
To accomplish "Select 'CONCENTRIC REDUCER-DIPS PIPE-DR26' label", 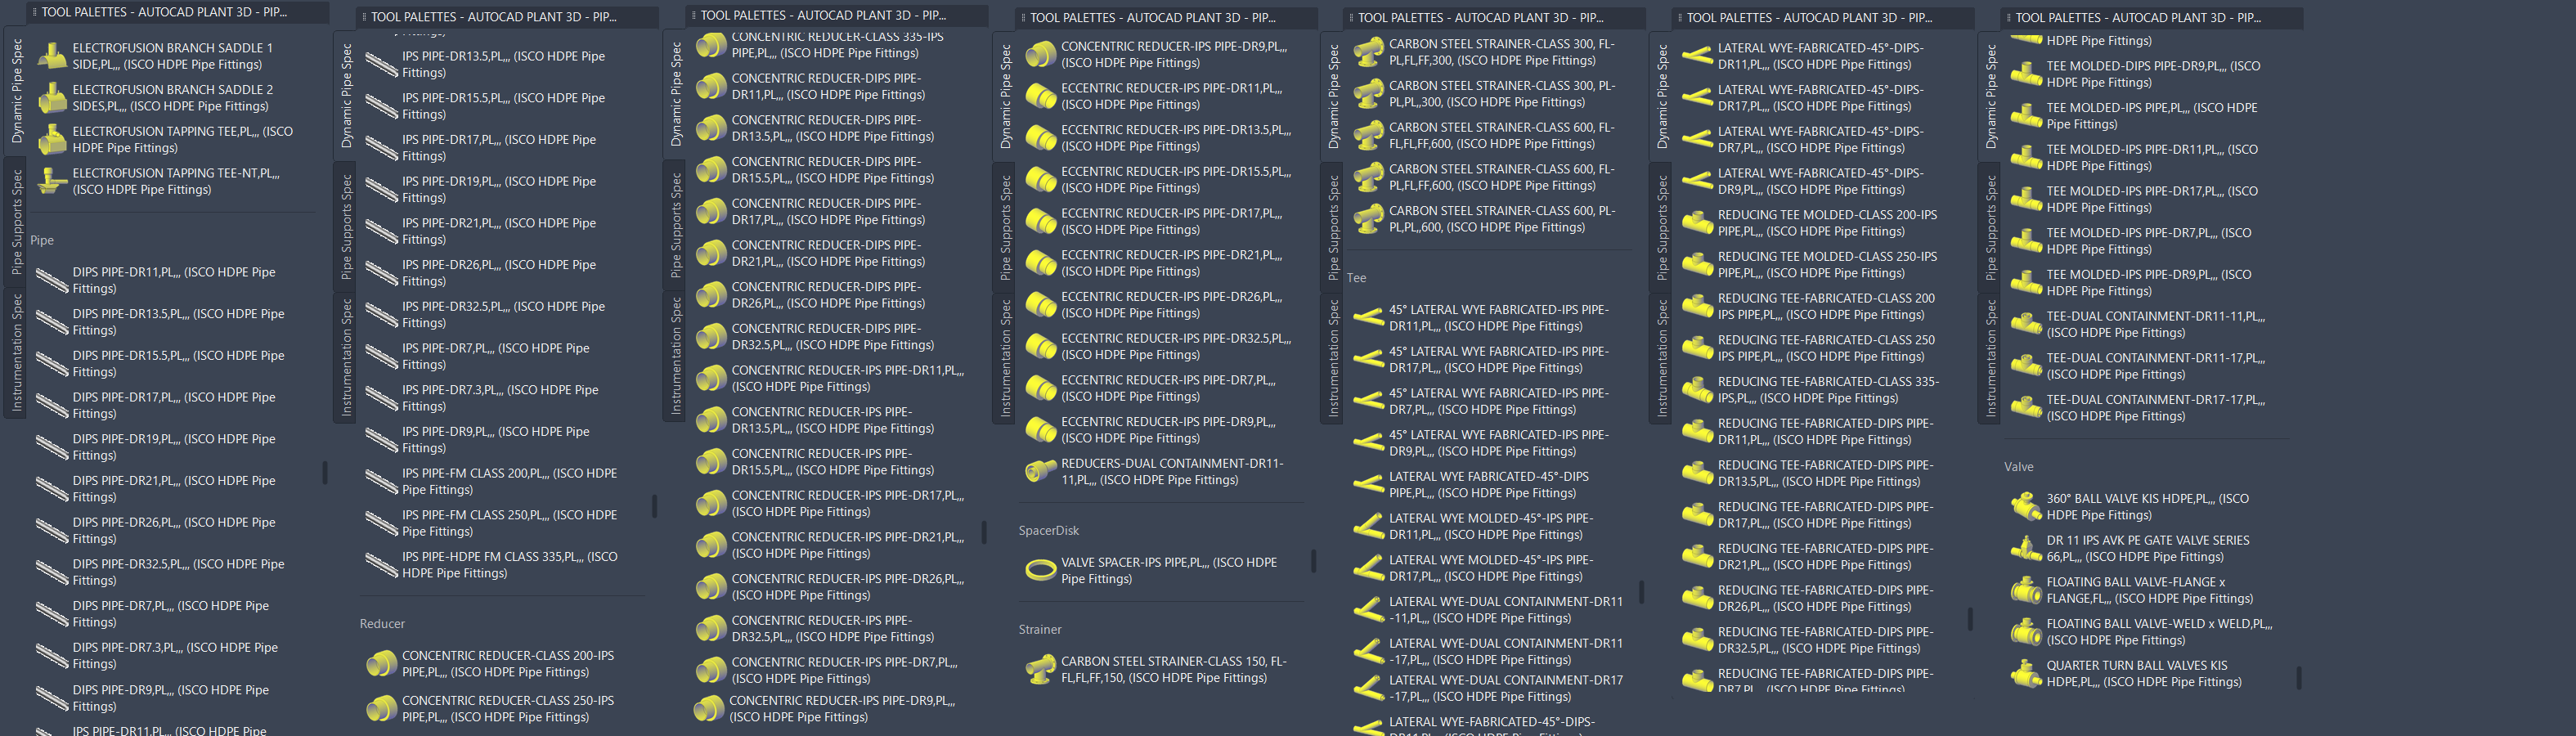I will (x=829, y=295).
